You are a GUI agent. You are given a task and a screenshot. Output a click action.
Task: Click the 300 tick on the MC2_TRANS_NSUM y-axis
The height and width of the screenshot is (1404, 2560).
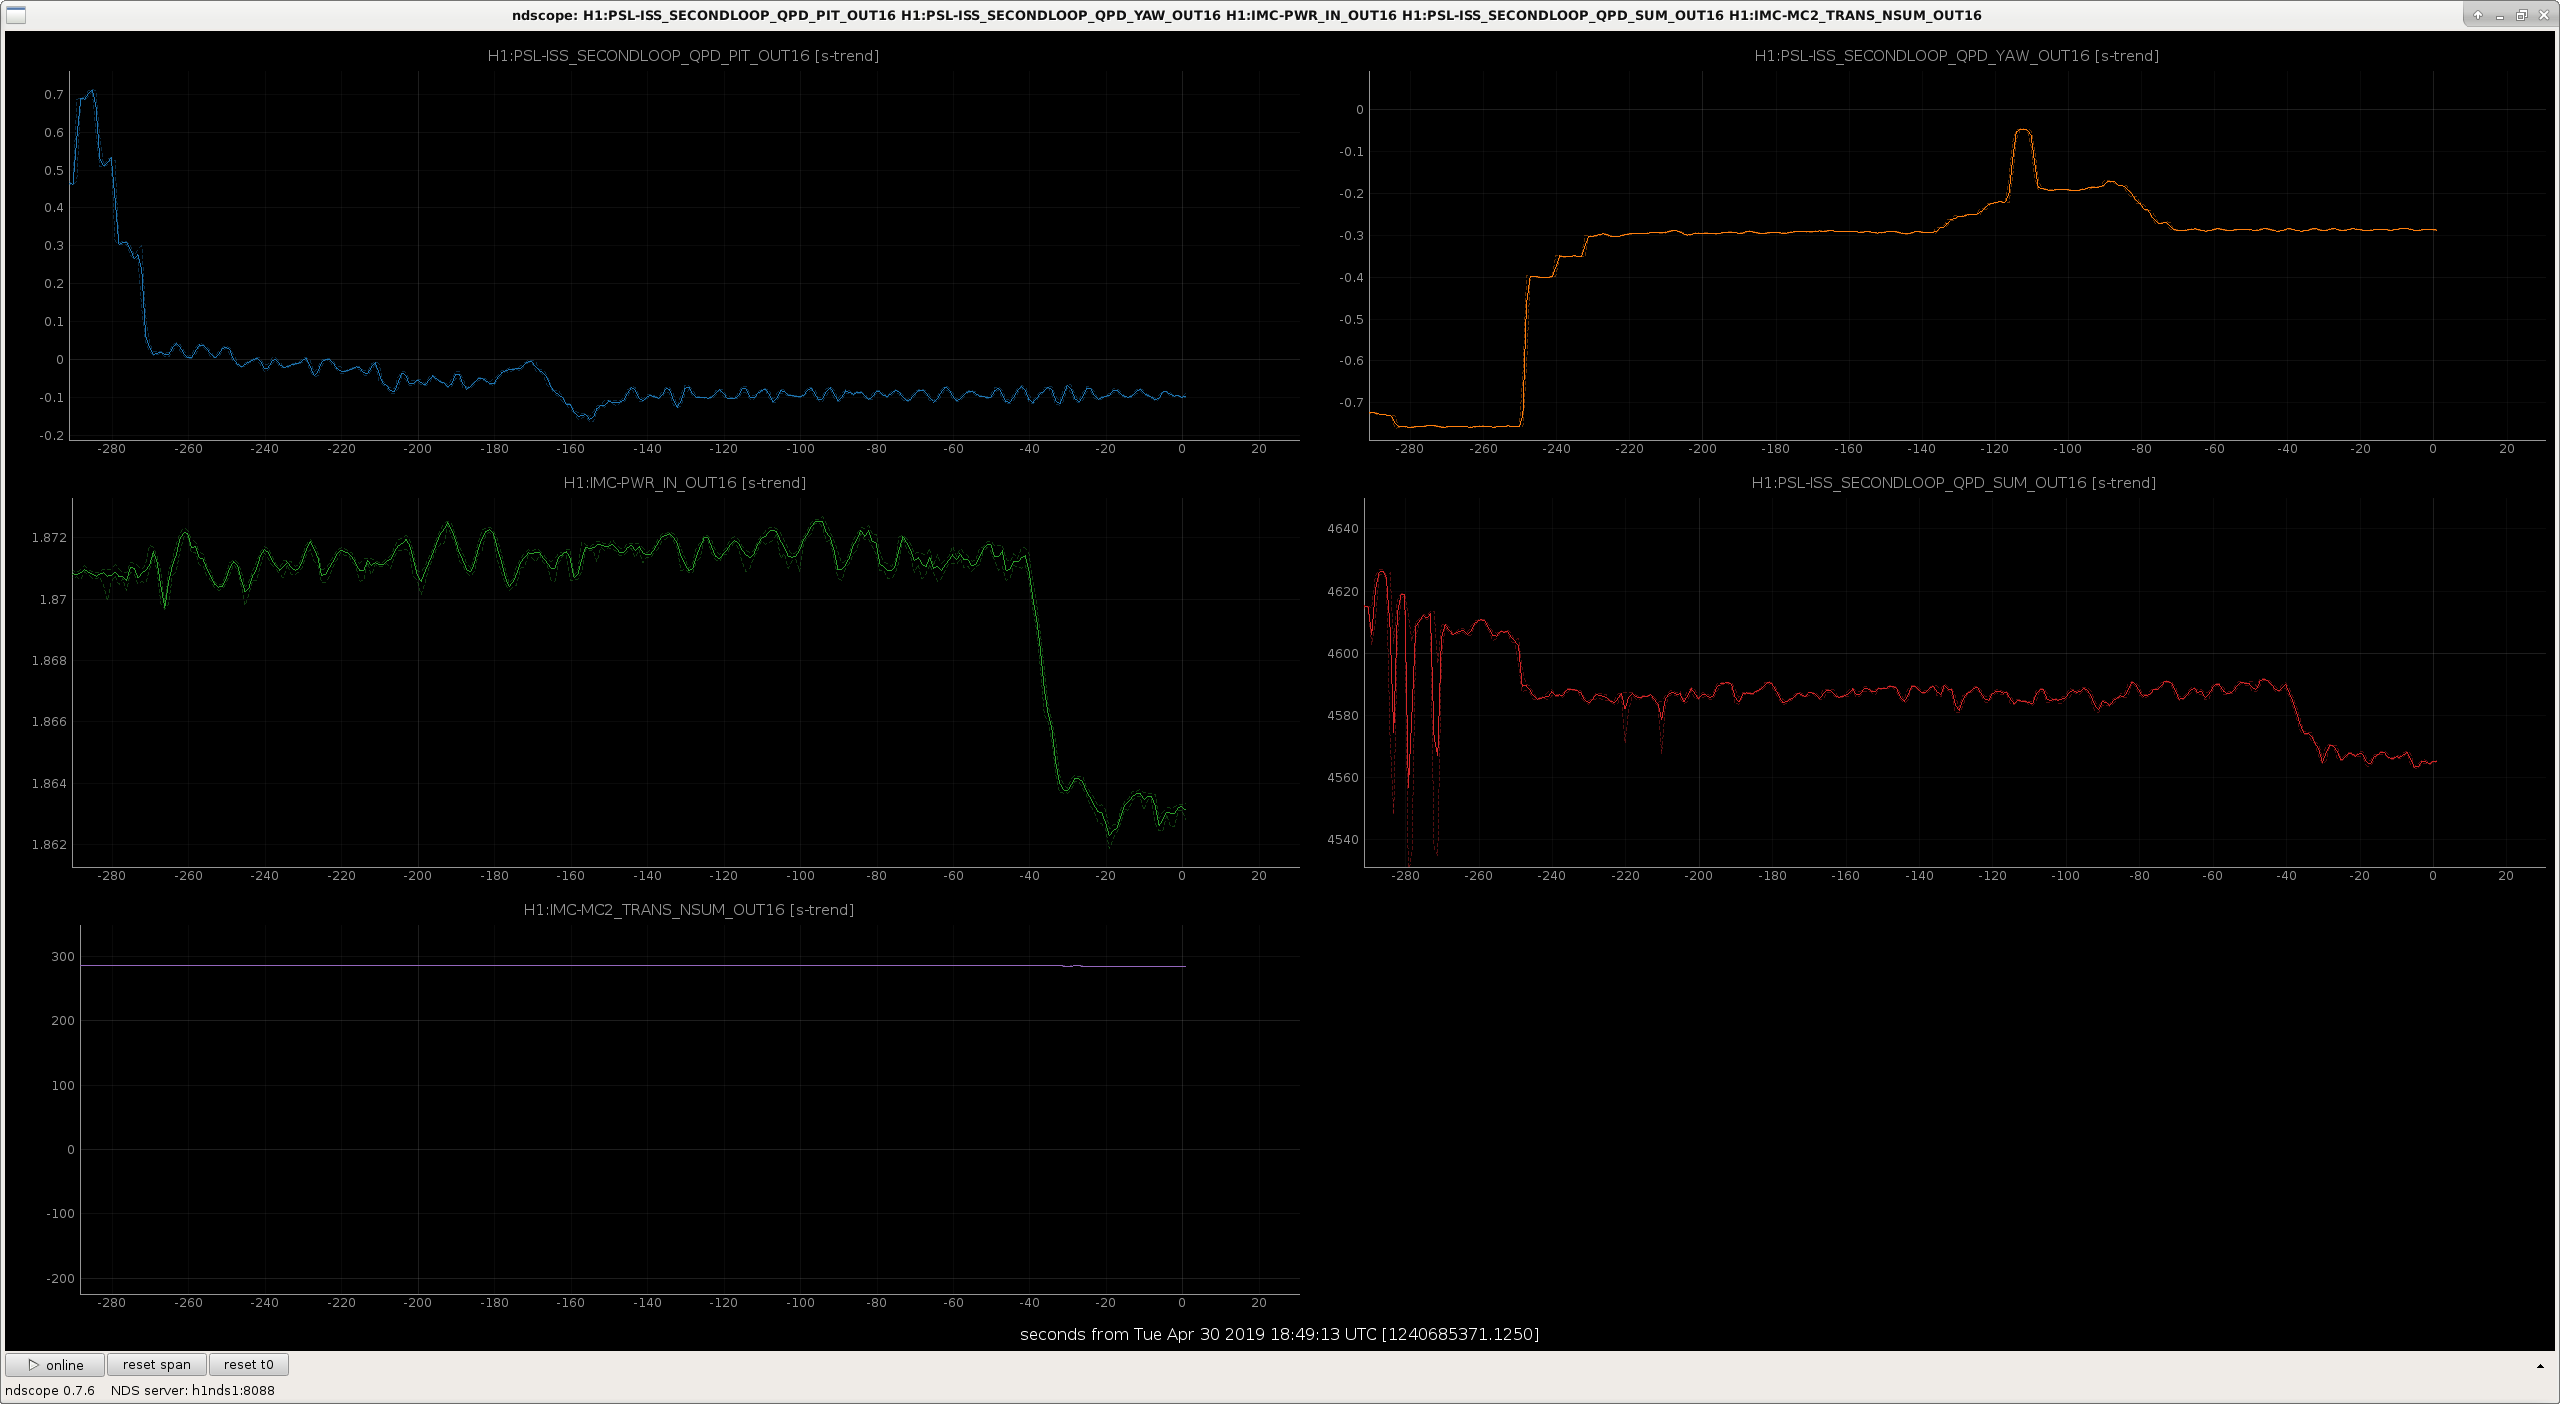click(63, 957)
